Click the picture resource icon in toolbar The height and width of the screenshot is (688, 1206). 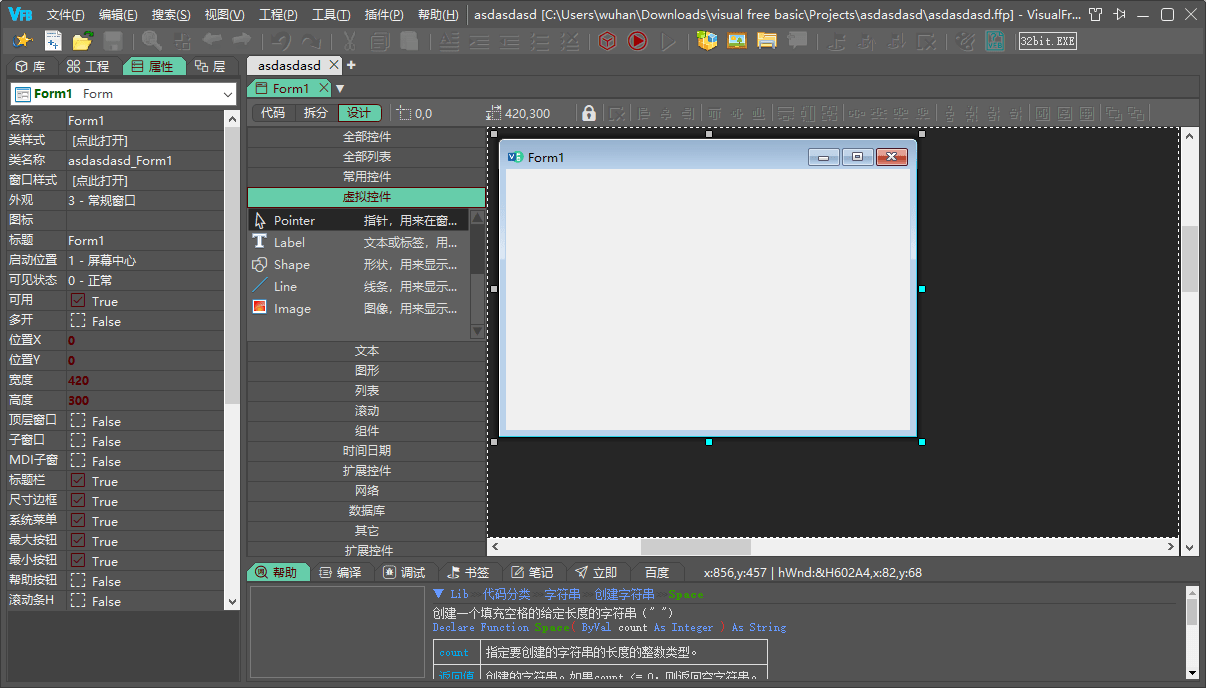[737, 41]
